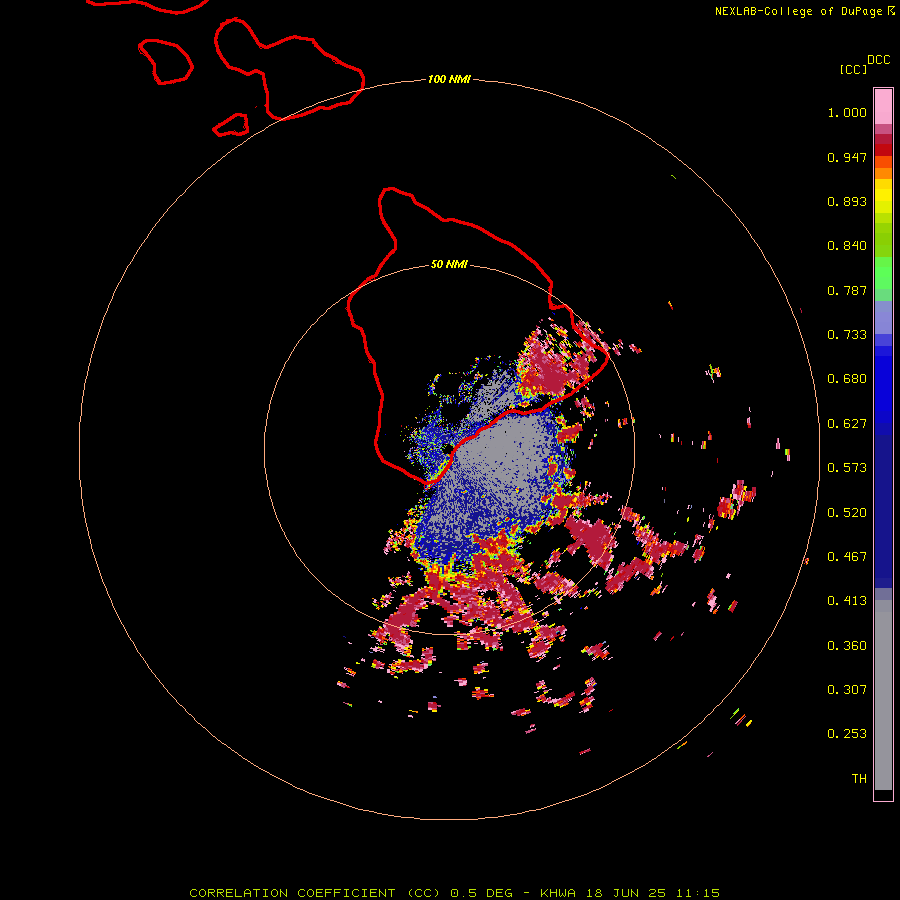Viewport: 900px width, 900px height.
Task: Click the 0.520 scale value
Action: 847,513
